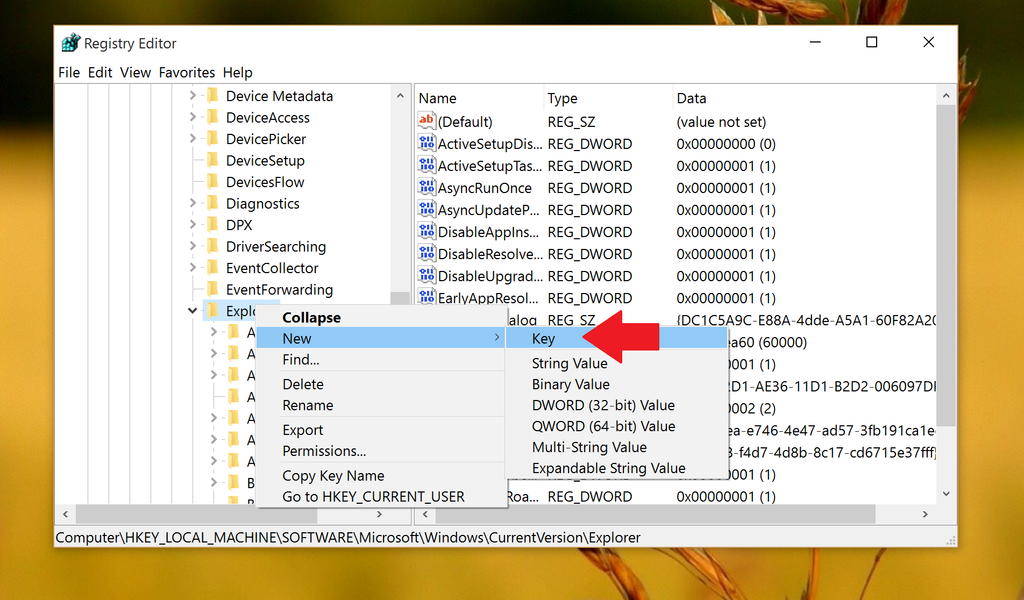Select Multi-String Value
Screen dimensions: 1024x600
click(x=616, y=447)
